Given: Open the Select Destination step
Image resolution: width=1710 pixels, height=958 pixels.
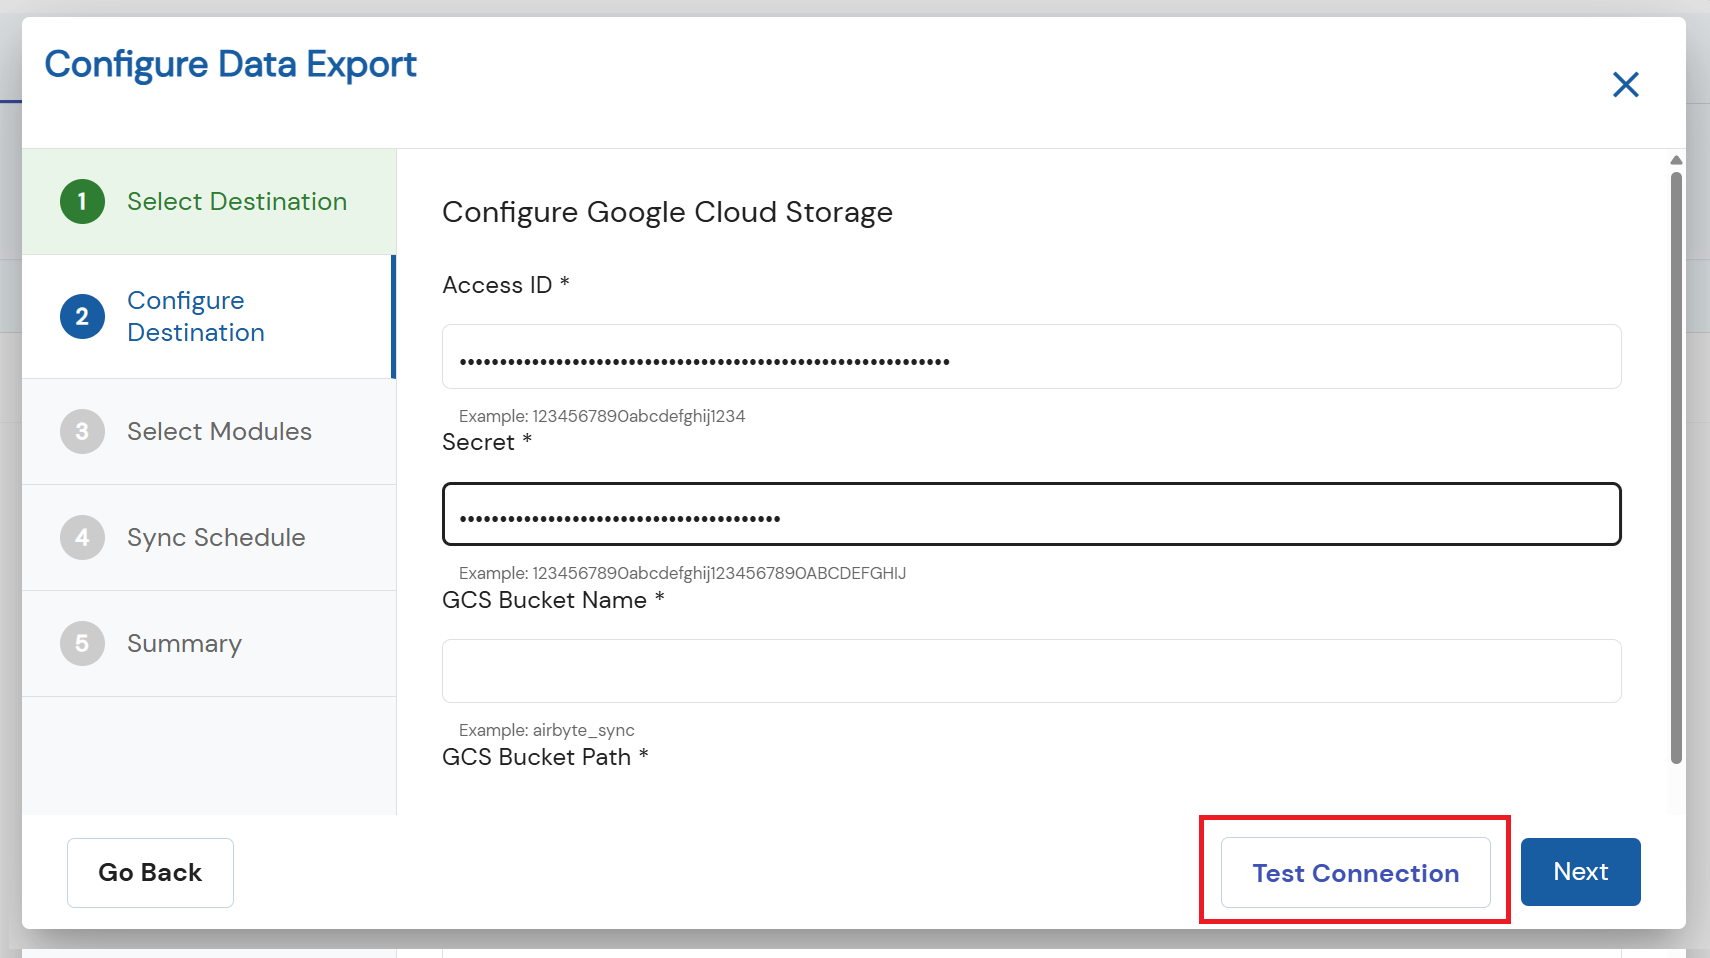Looking at the screenshot, I should [x=209, y=202].
